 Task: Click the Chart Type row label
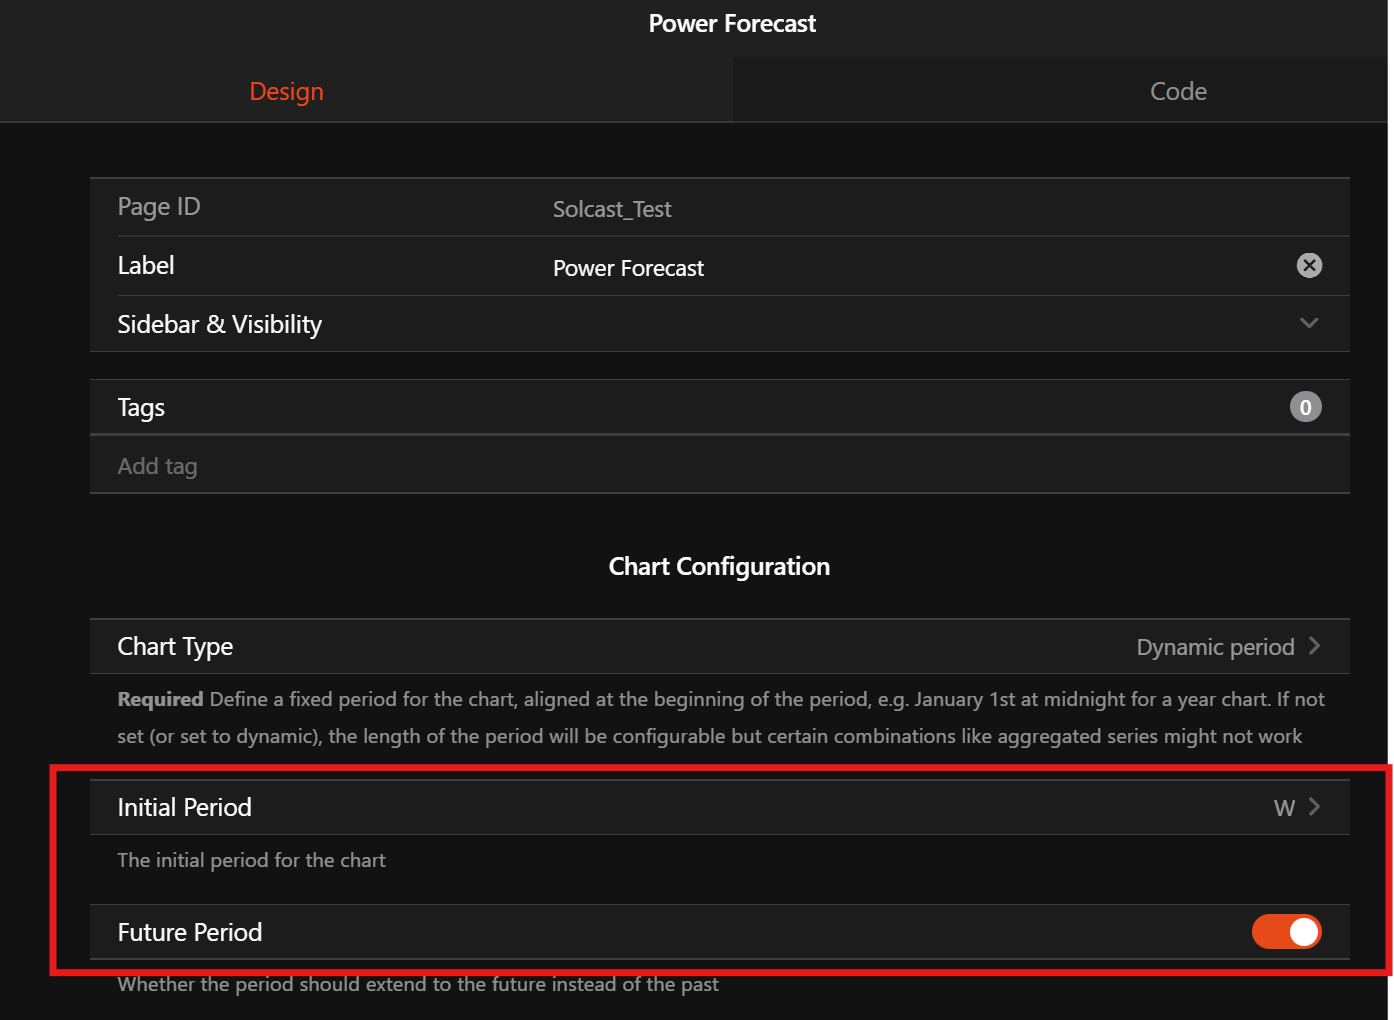click(x=175, y=647)
